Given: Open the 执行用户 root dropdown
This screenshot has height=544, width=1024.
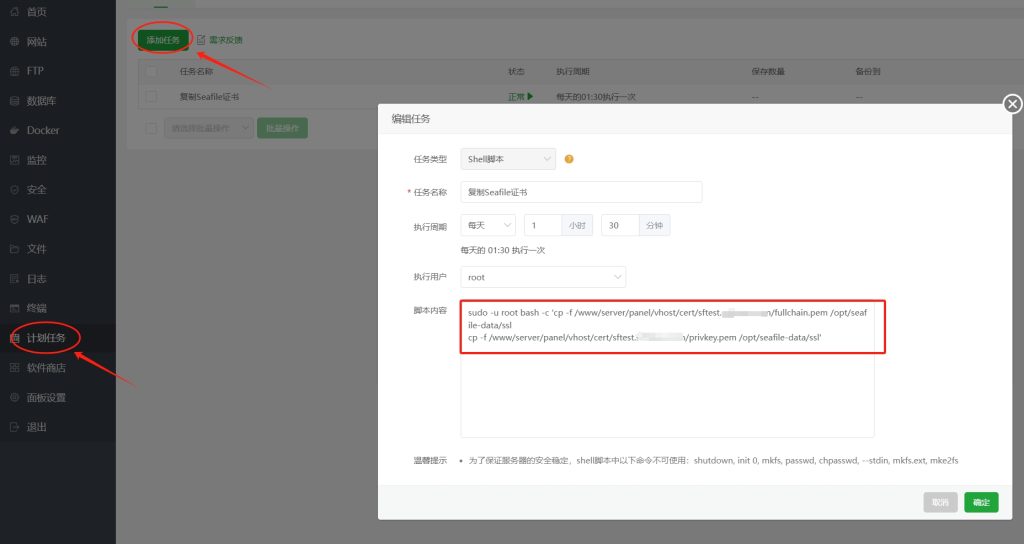Looking at the screenshot, I should click(x=543, y=277).
